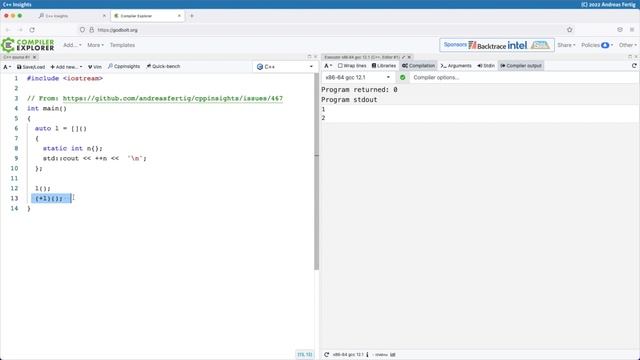Click the compiler info icon in status bar
This screenshot has width=640, height=360.
(x=367, y=355)
